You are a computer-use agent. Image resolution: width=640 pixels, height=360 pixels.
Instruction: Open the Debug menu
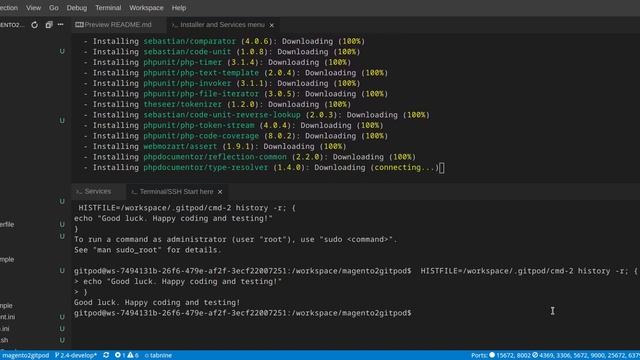(77, 8)
